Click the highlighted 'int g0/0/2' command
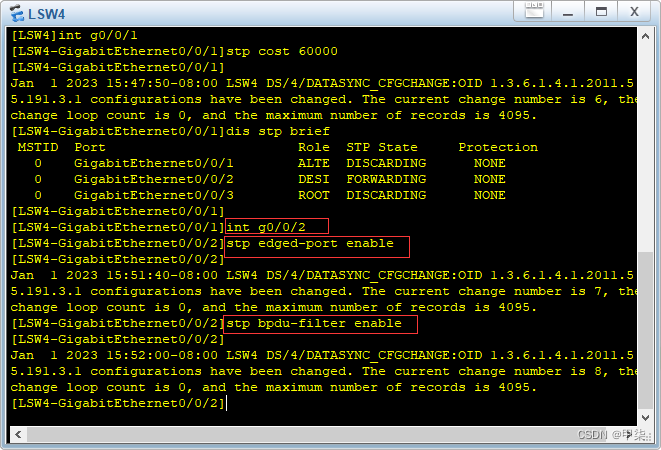The width and height of the screenshot is (661, 450). 266,227
